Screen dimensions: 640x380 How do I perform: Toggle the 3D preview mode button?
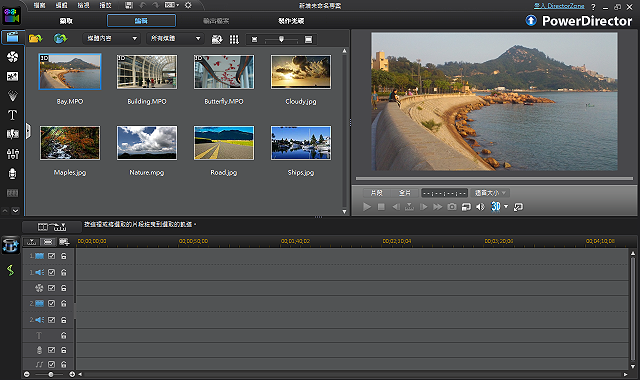click(x=496, y=207)
